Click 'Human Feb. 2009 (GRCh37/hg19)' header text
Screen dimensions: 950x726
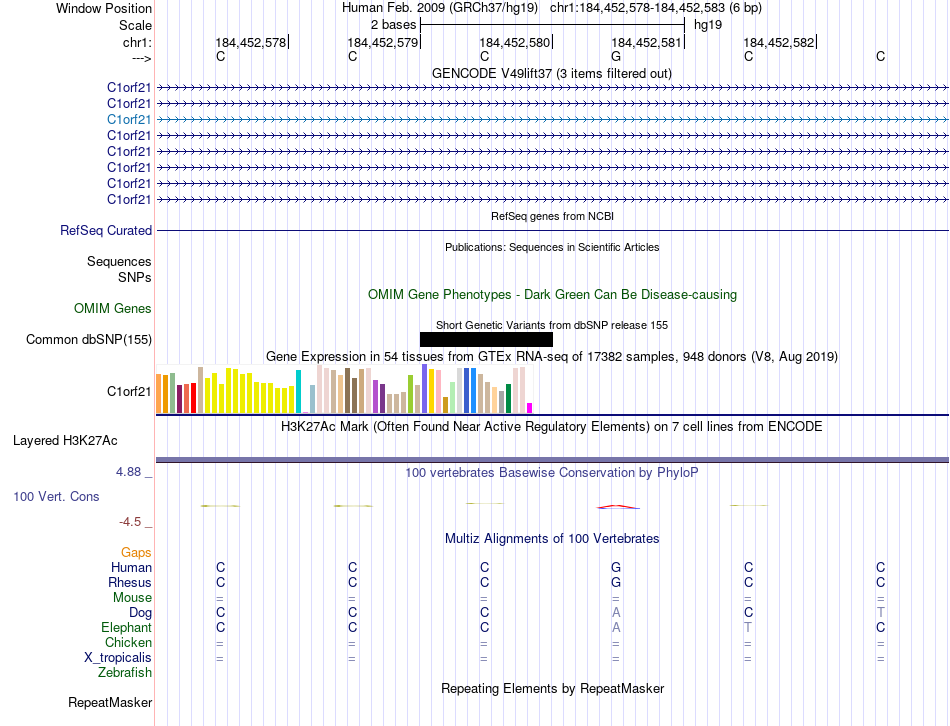tap(440, 8)
